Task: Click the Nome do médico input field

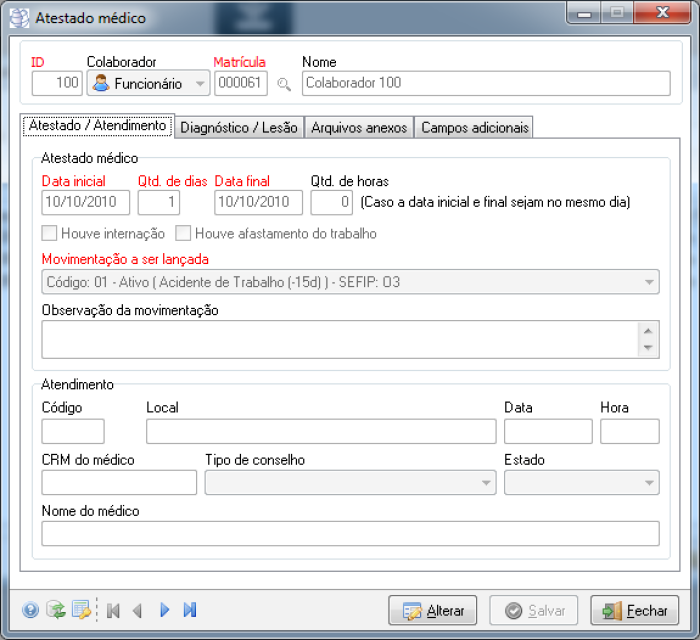Action: (x=350, y=533)
